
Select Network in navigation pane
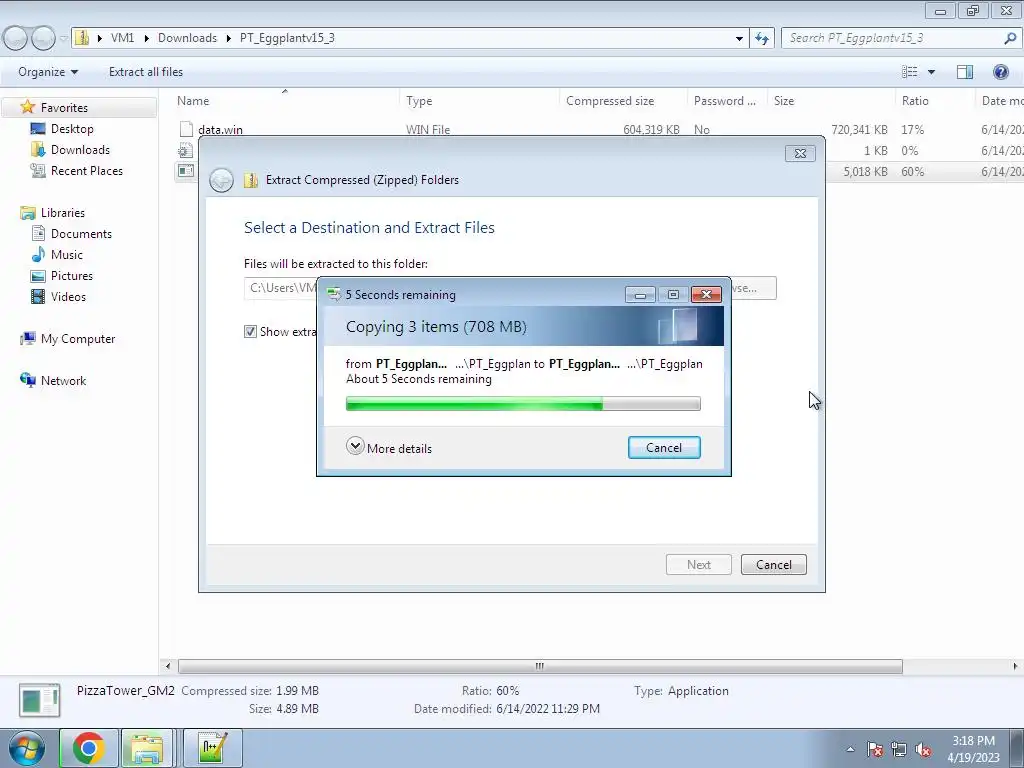click(63, 381)
